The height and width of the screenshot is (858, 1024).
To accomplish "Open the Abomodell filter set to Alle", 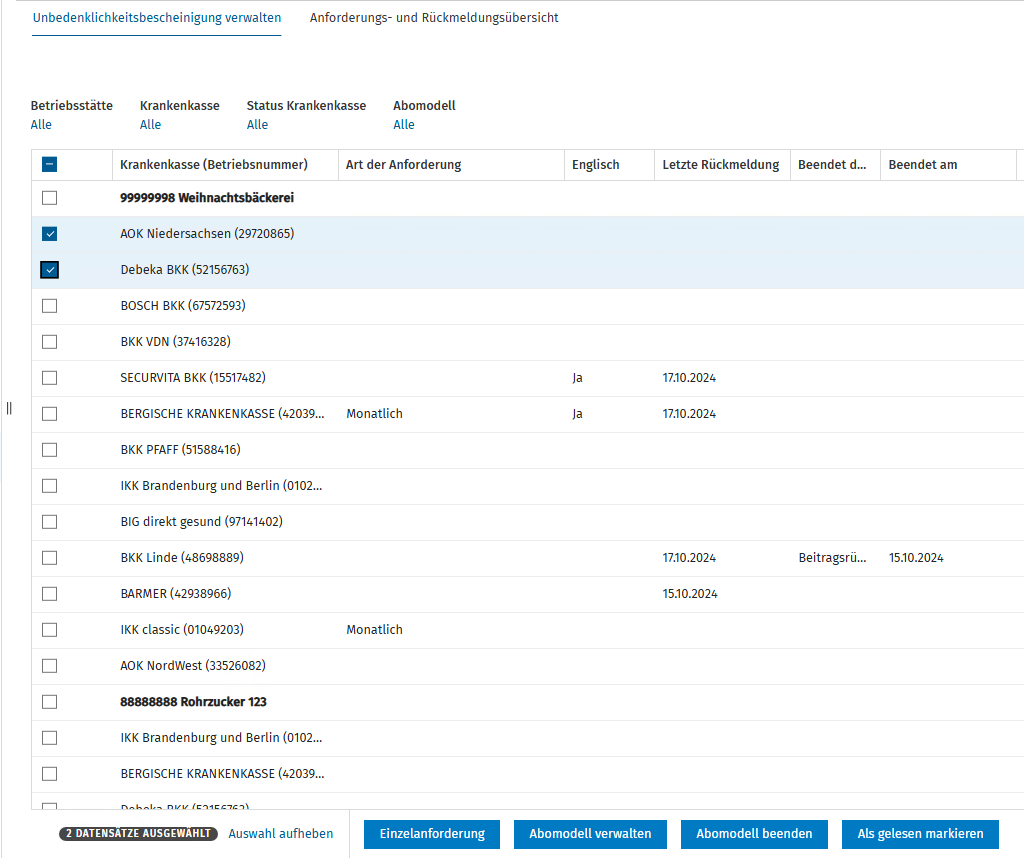I will click(404, 125).
